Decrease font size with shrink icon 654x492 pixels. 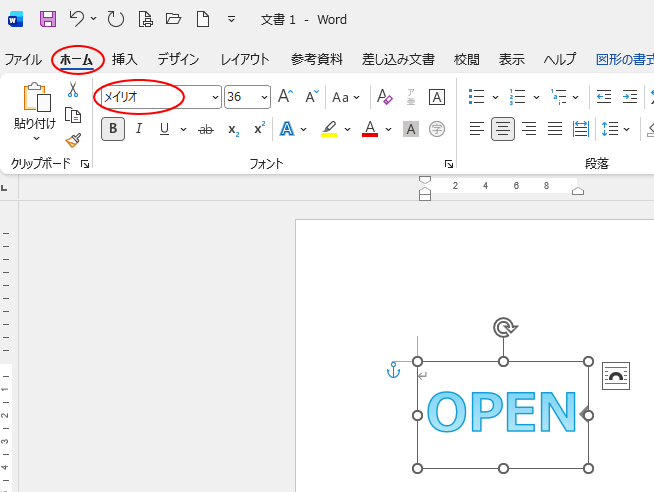pyautogui.click(x=312, y=97)
